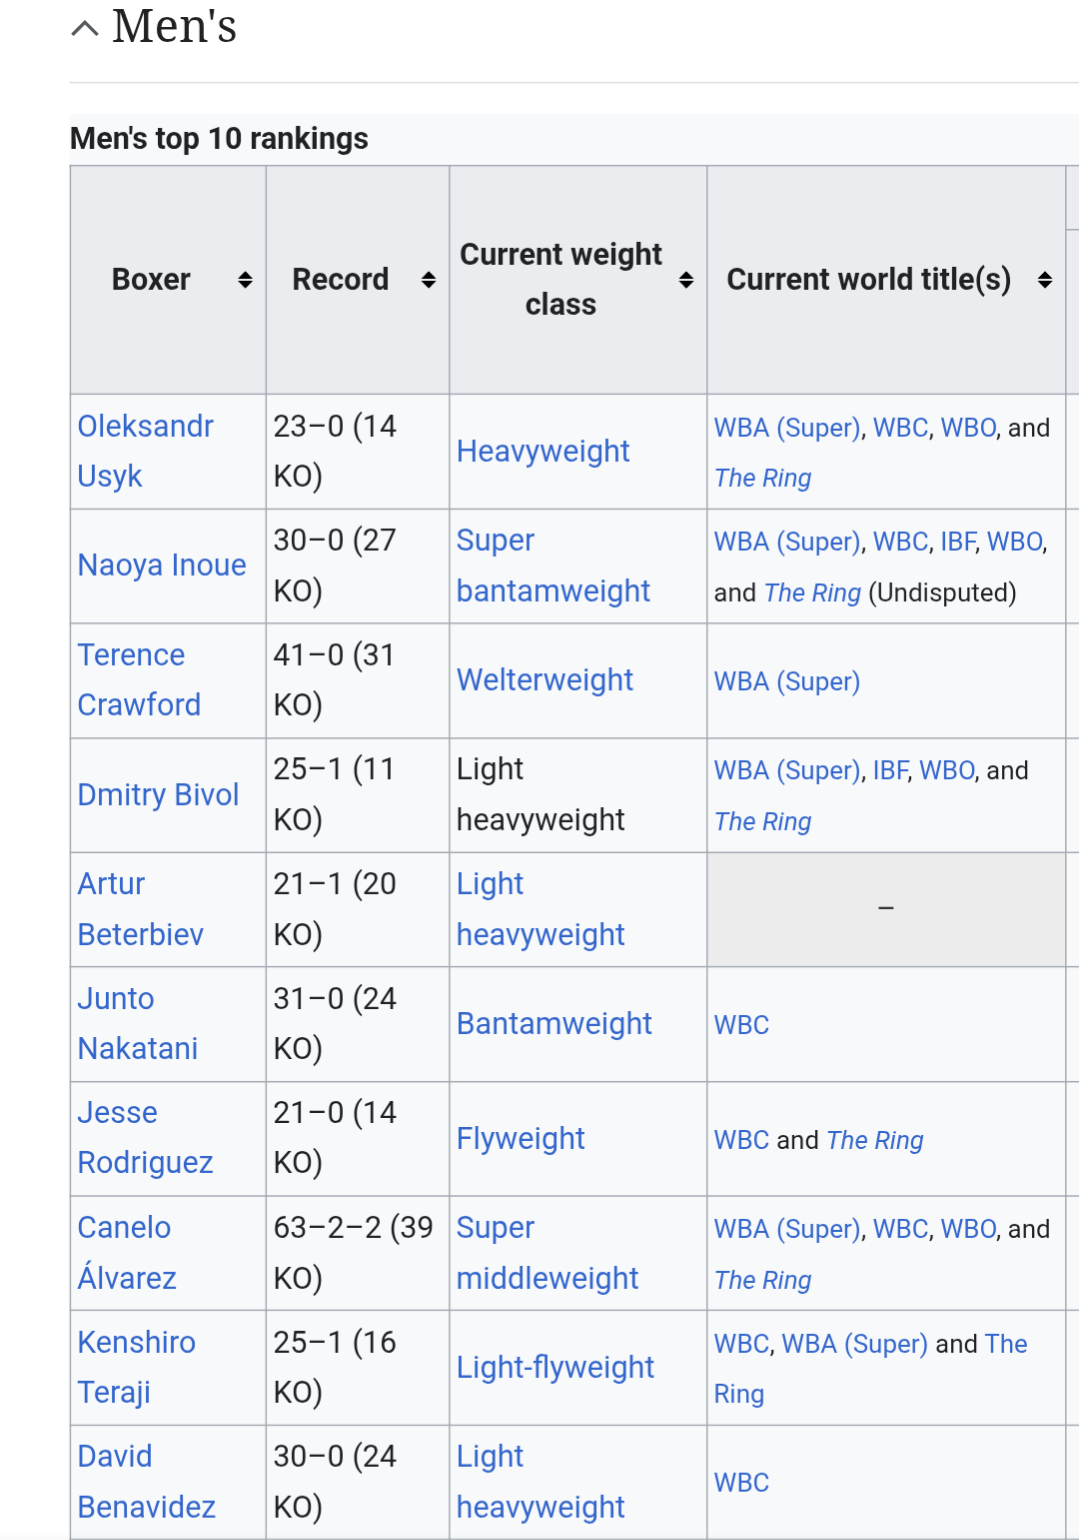This screenshot has width=1079, height=1540.
Task: Click empty title dash in Beterbiev row
Action: coord(886,908)
